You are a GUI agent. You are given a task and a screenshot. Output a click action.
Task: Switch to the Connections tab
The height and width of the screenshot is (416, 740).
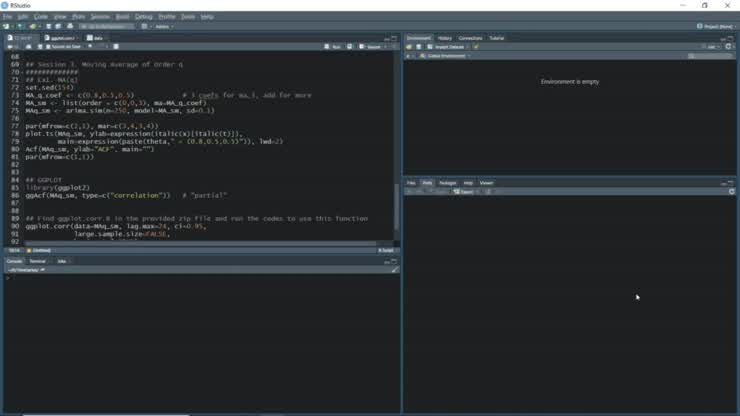470,38
